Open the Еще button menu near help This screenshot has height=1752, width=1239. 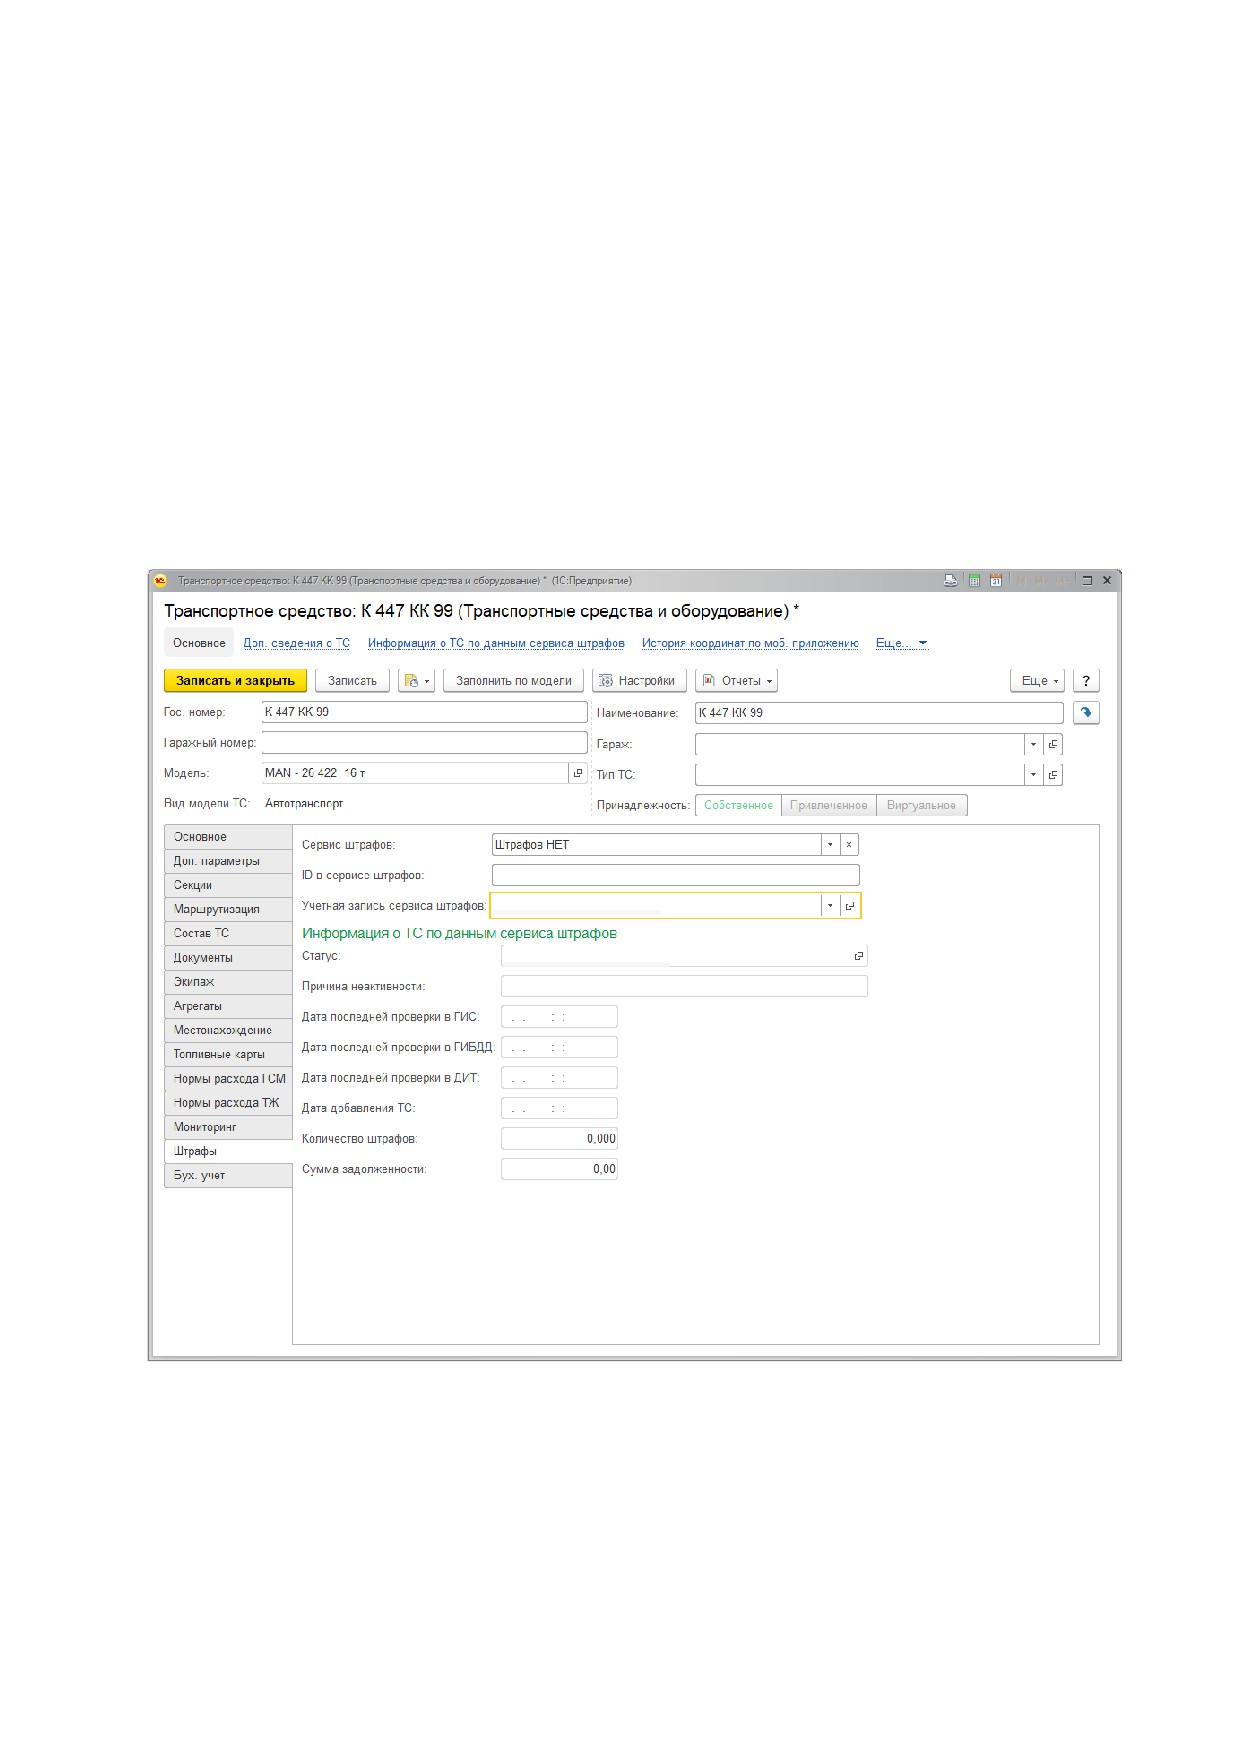pyautogui.click(x=1038, y=681)
